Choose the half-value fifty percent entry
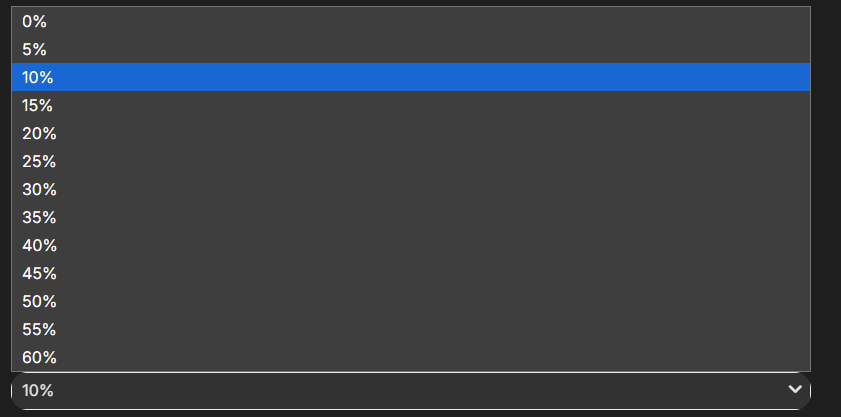 (411, 301)
